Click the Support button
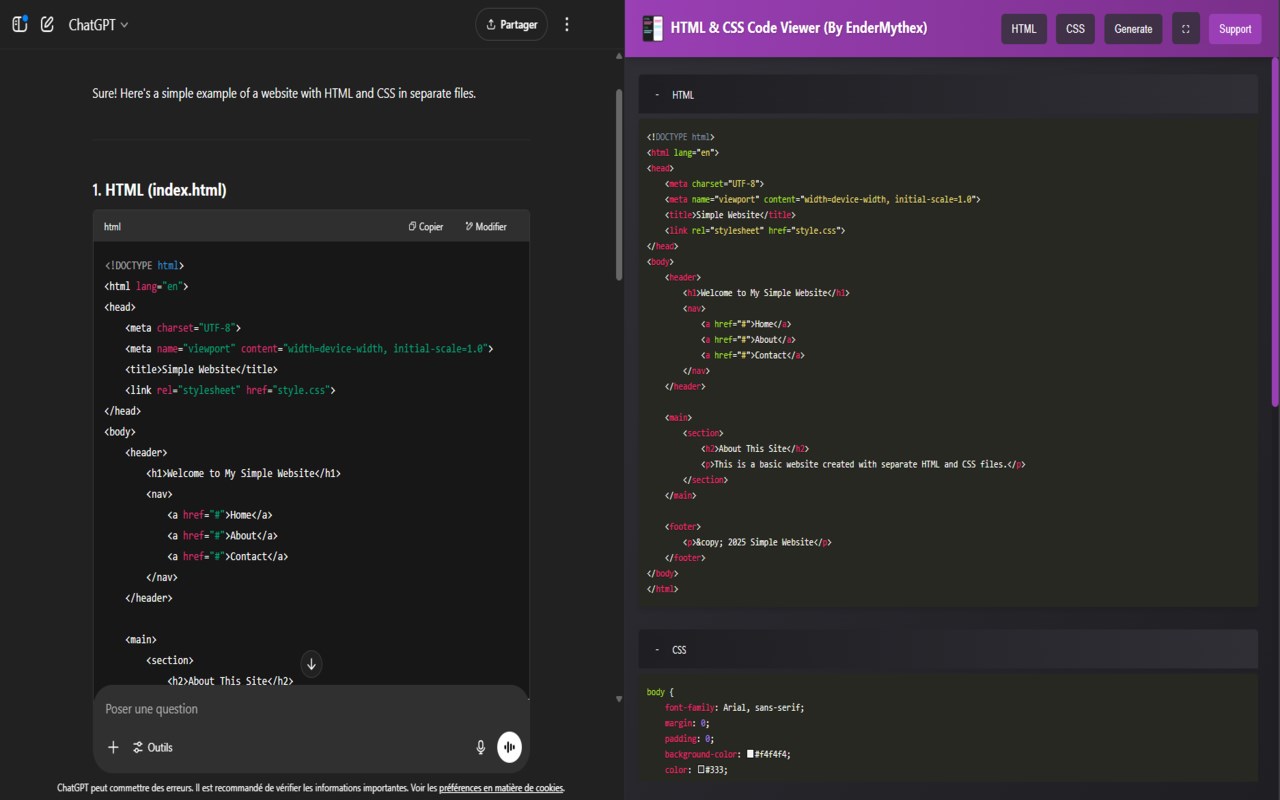 click(1235, 29)
